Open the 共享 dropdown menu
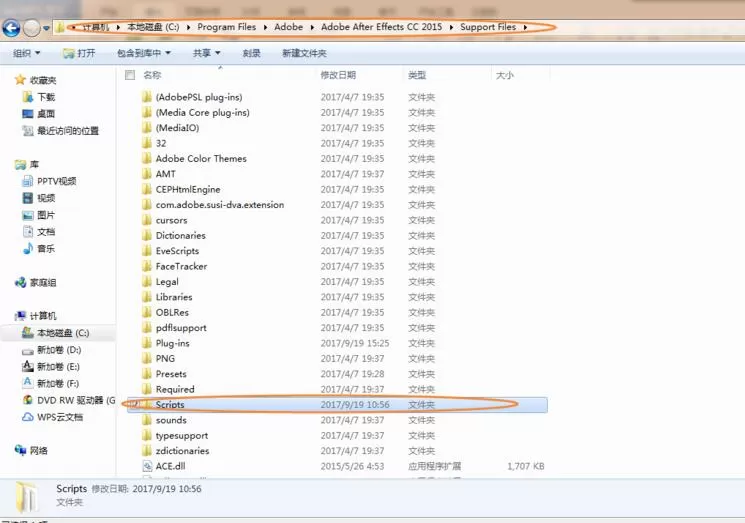Viewport: 745px width, 523px height. tap(207, 53)
